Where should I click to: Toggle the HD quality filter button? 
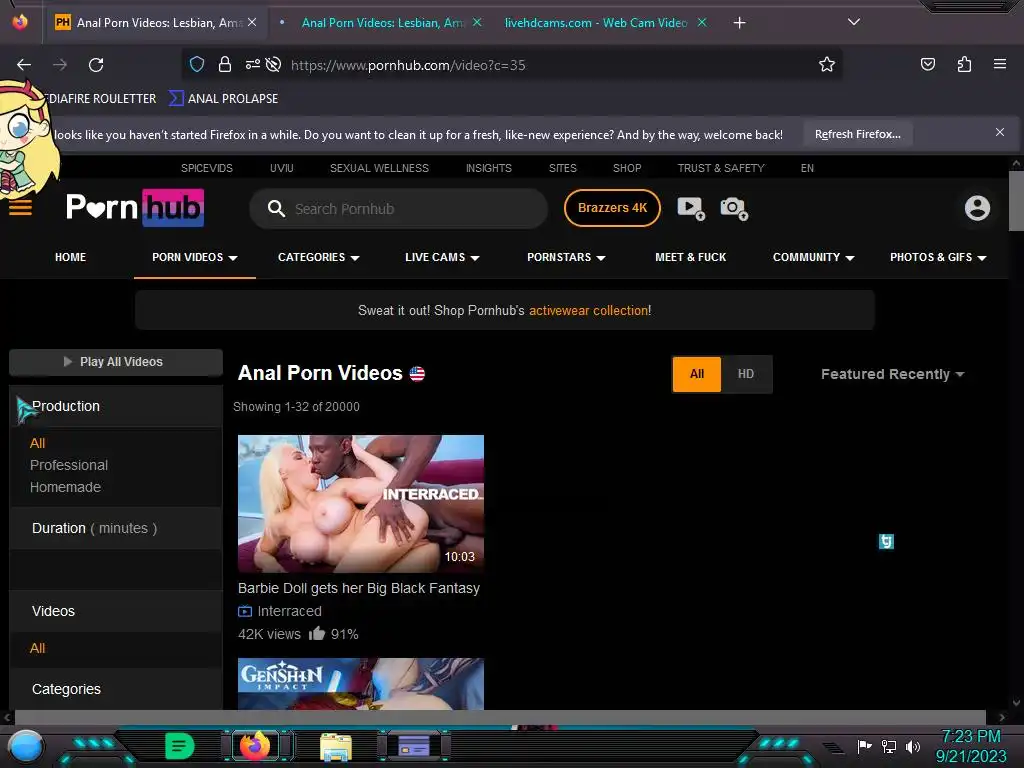[746, 374]
